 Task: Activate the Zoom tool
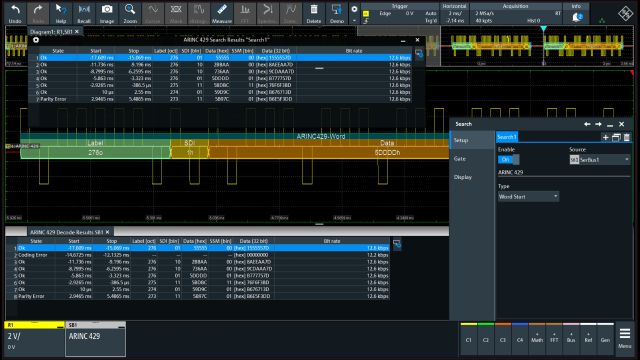click(130, 13)
